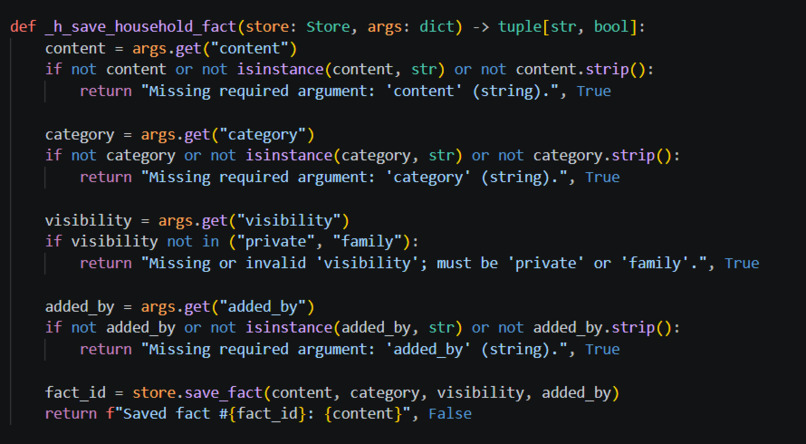
Task: Click content.strip() call
Action: point(581,69)
